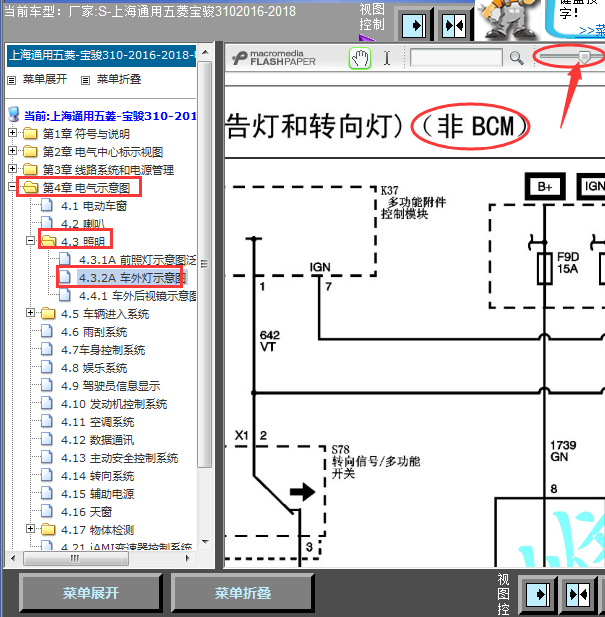Select 第2章 电气中心标示视图 tree item
605x617 pixels.
103,152
